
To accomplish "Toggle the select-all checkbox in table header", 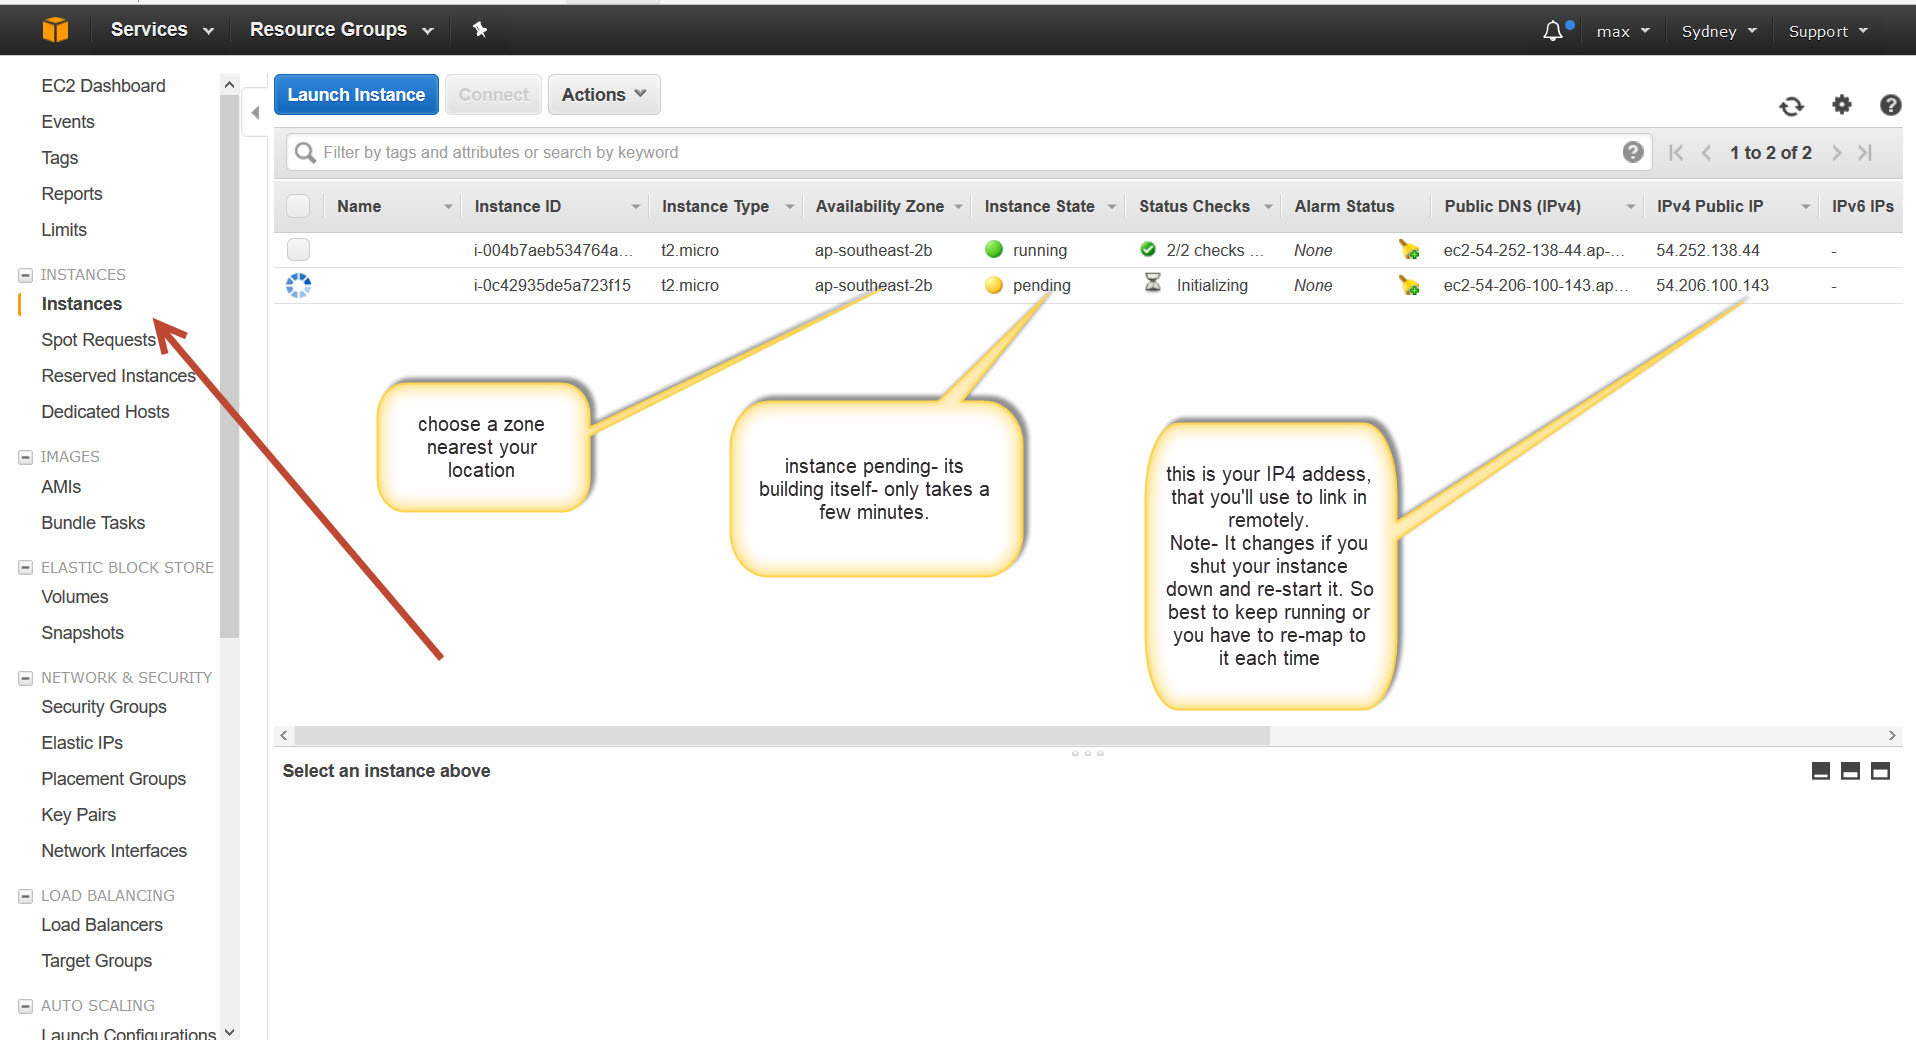I will [x=298, y=206].
